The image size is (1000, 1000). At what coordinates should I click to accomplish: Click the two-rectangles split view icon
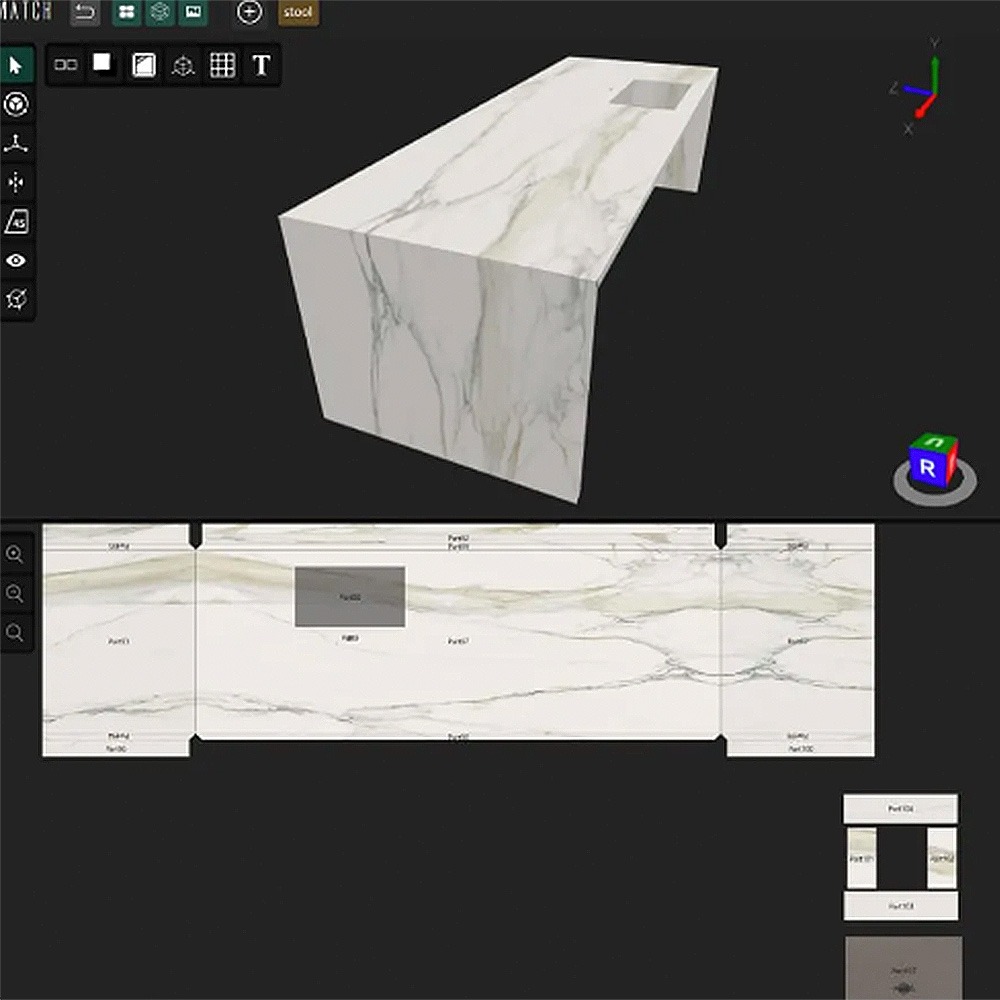(x=65, y=64)
